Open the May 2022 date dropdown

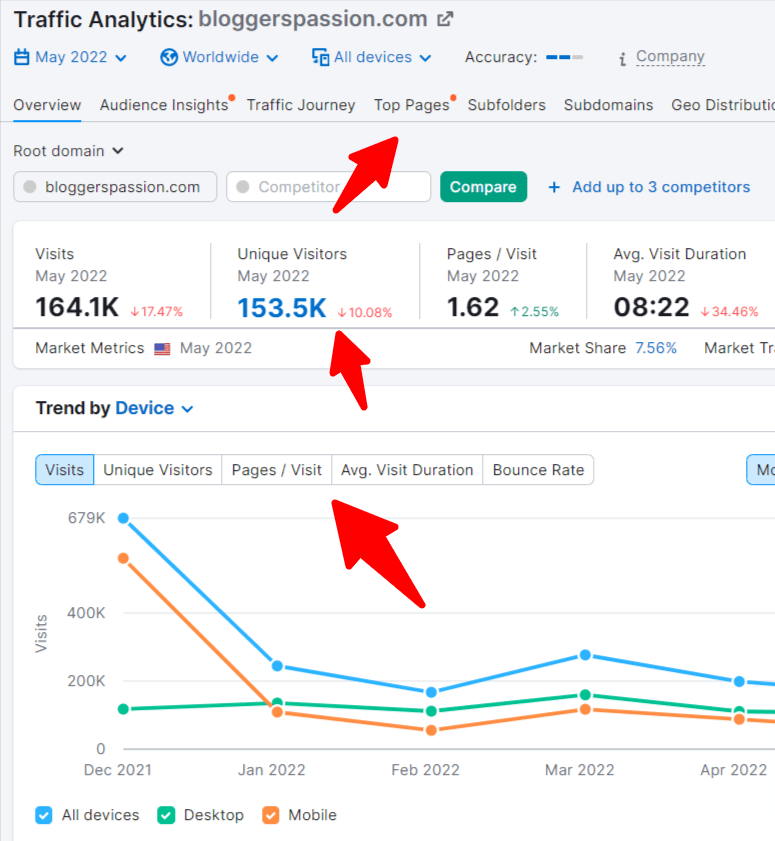click(x=70, y=57)
